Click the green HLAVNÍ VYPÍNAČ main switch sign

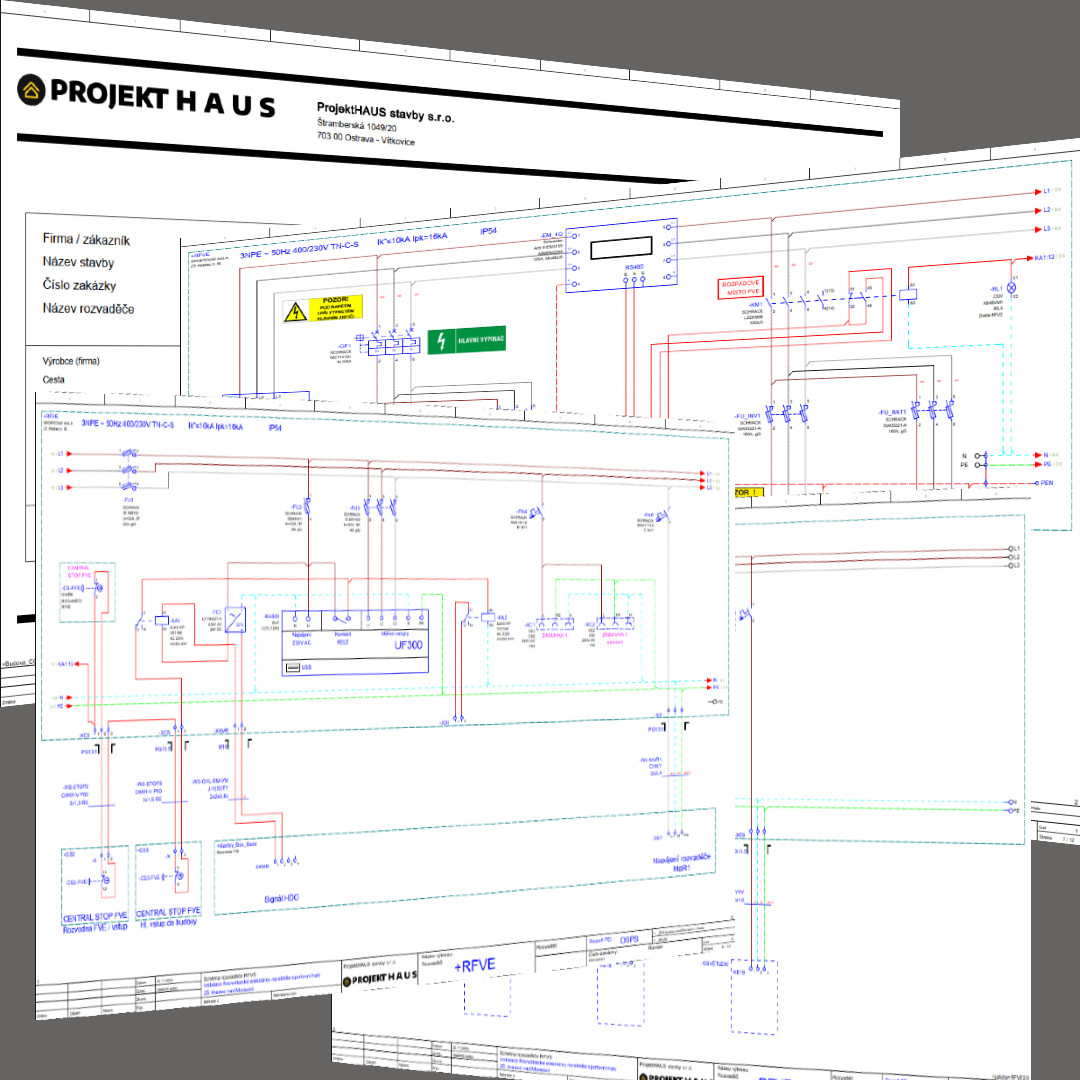coord(466,340)
